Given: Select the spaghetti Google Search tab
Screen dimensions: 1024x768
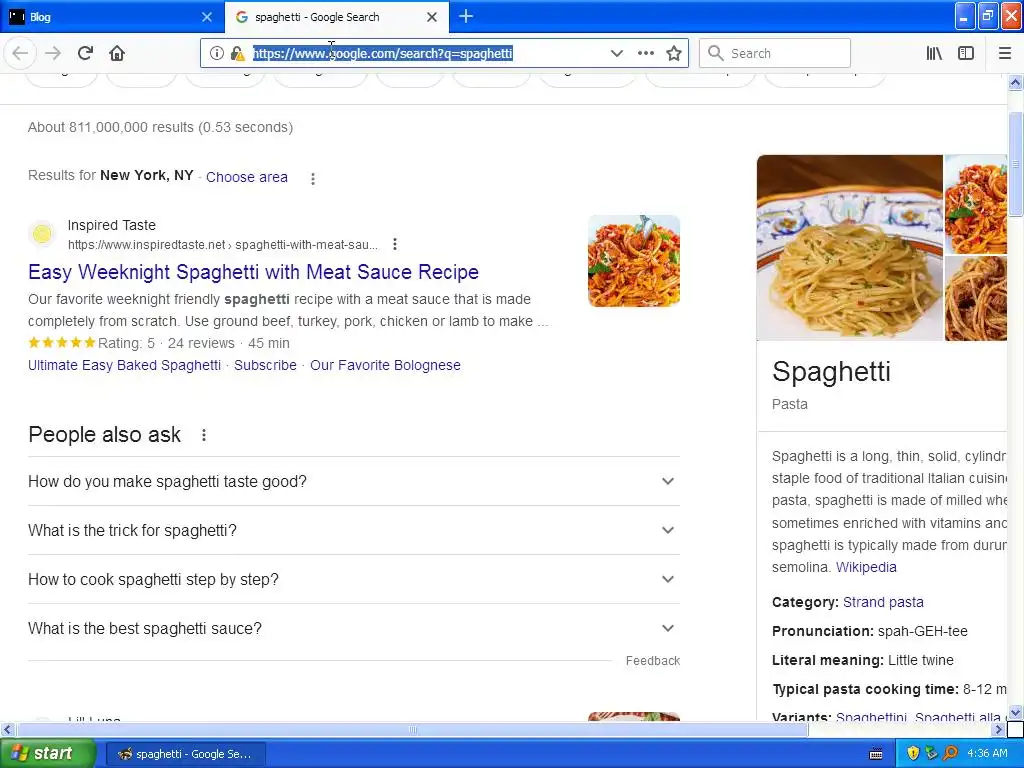Looking at the screenshot, I should point(336,17).
